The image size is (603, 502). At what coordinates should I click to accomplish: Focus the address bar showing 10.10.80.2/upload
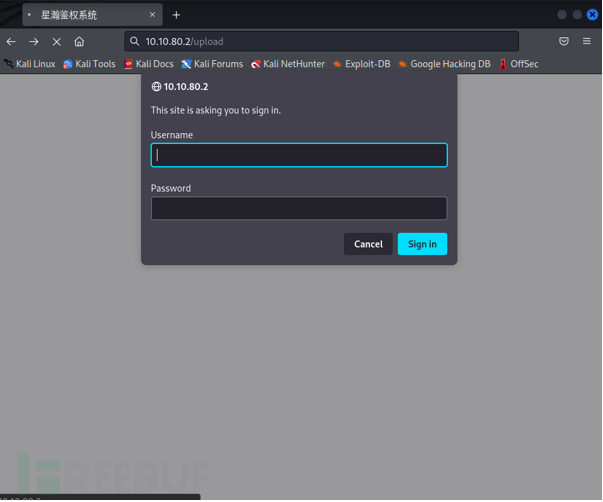point(321,41)
